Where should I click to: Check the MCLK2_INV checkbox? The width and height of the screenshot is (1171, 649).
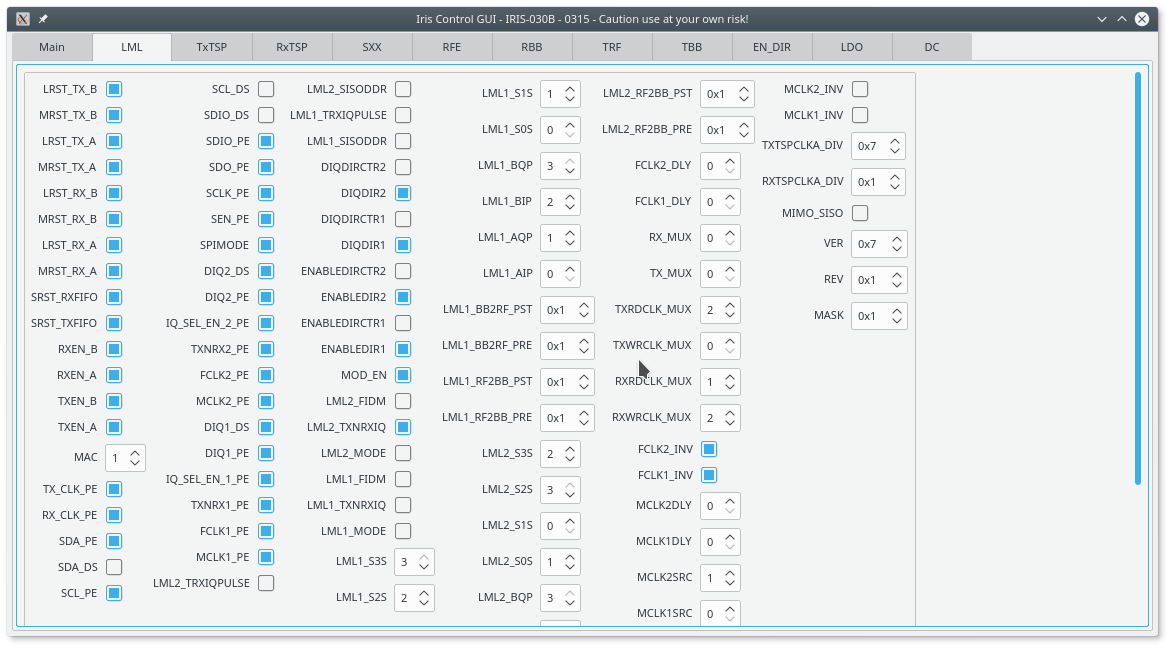[860, 89]
